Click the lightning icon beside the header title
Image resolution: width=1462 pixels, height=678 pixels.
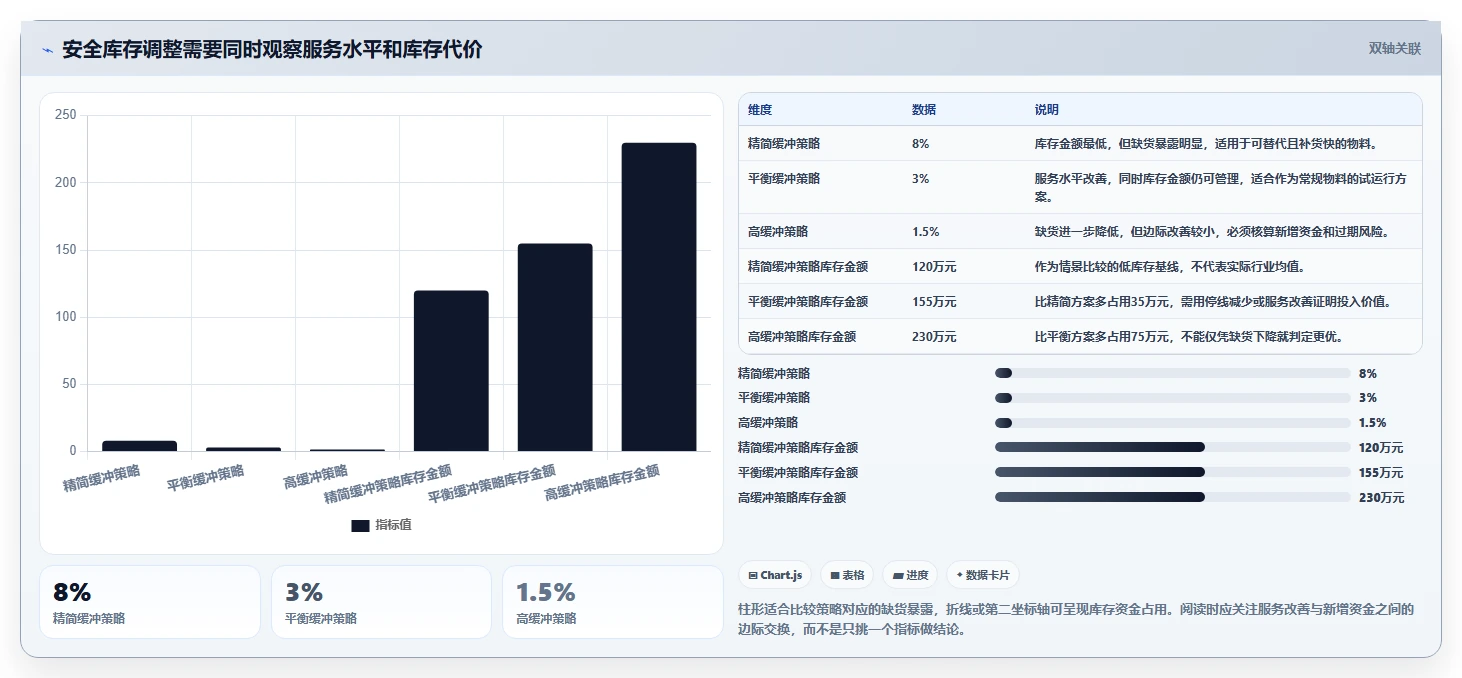coord(47,50)
